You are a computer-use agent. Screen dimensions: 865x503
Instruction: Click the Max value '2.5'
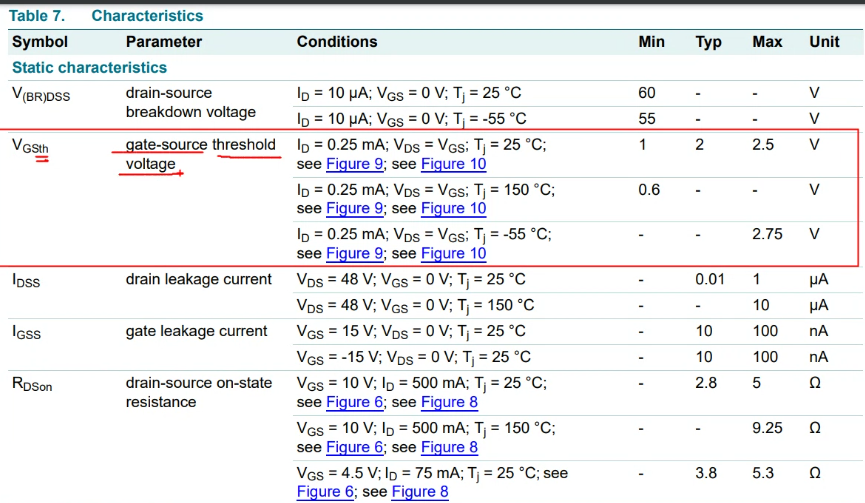763,145
